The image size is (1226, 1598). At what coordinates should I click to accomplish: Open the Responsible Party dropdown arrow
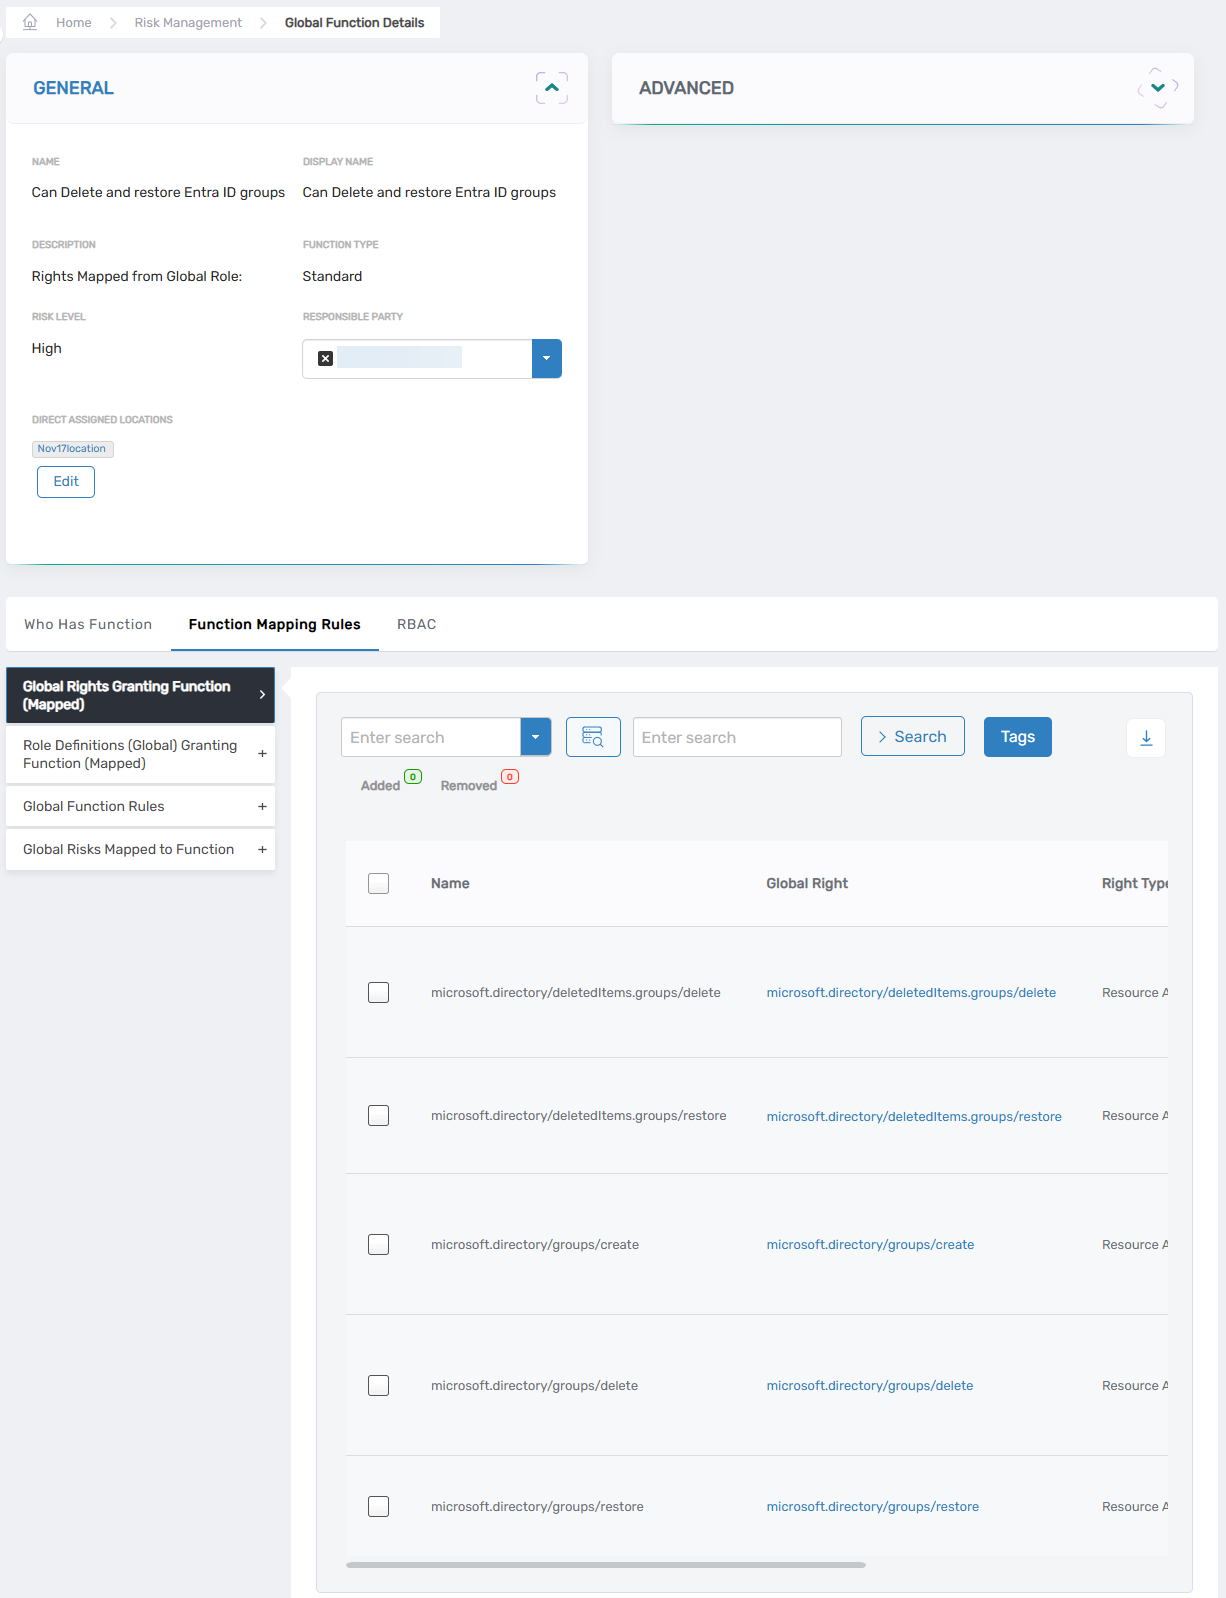(x=546, y=358)
